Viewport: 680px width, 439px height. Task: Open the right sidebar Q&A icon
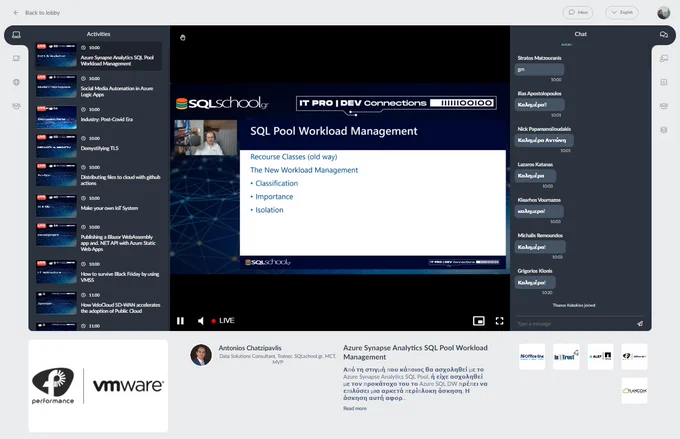[664, 58]
